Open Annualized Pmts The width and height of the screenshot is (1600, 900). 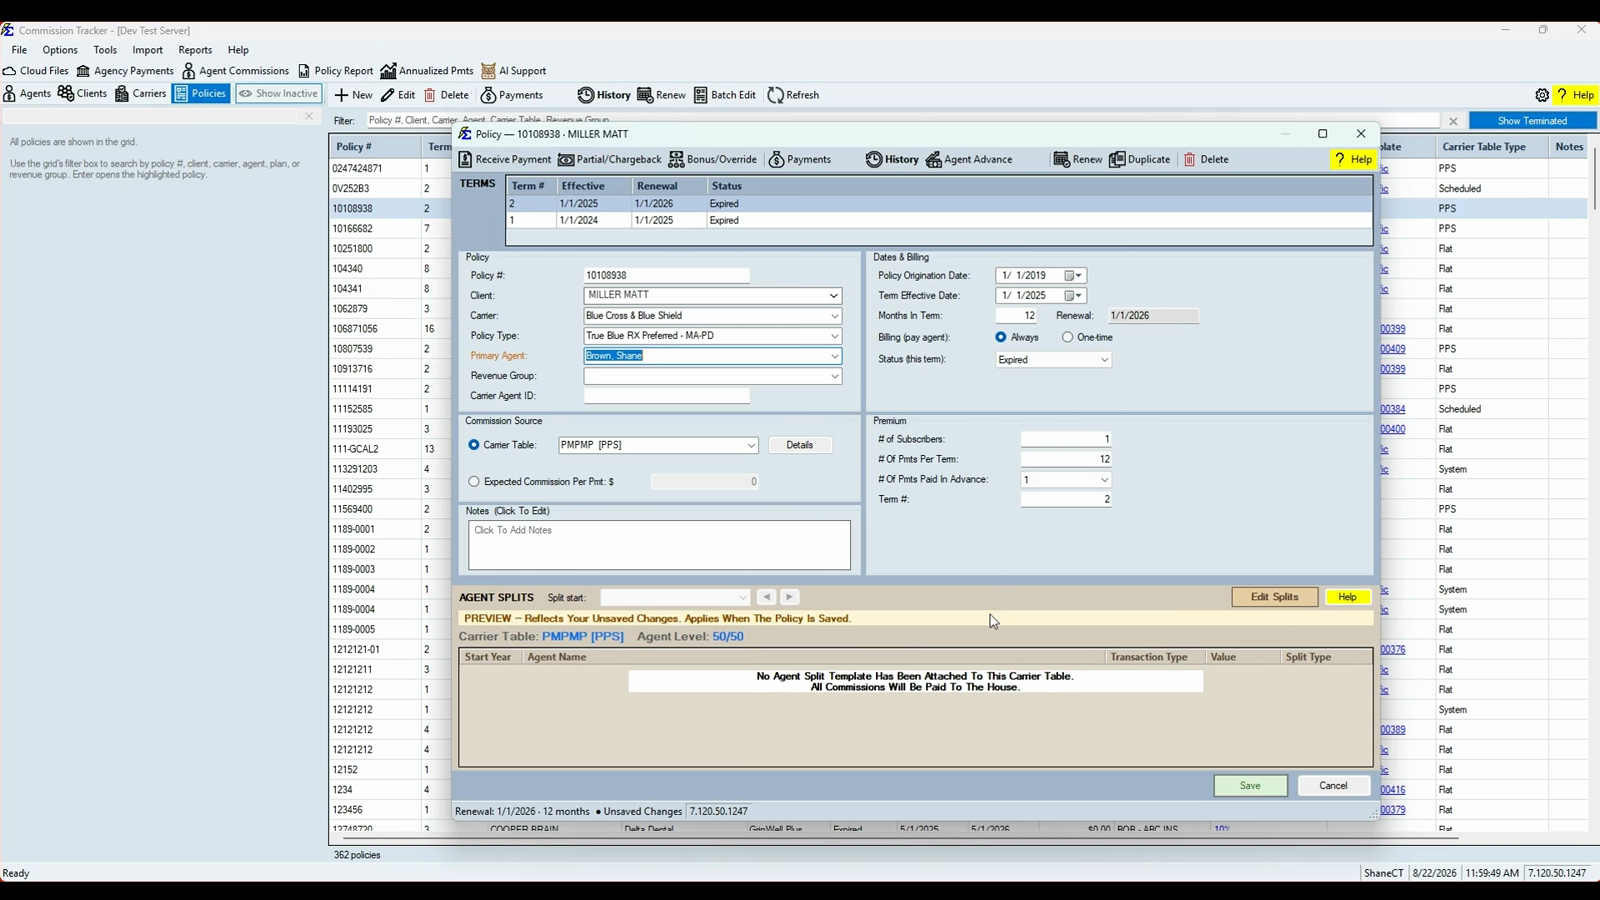pyautogui.click(x=427, y=71)
